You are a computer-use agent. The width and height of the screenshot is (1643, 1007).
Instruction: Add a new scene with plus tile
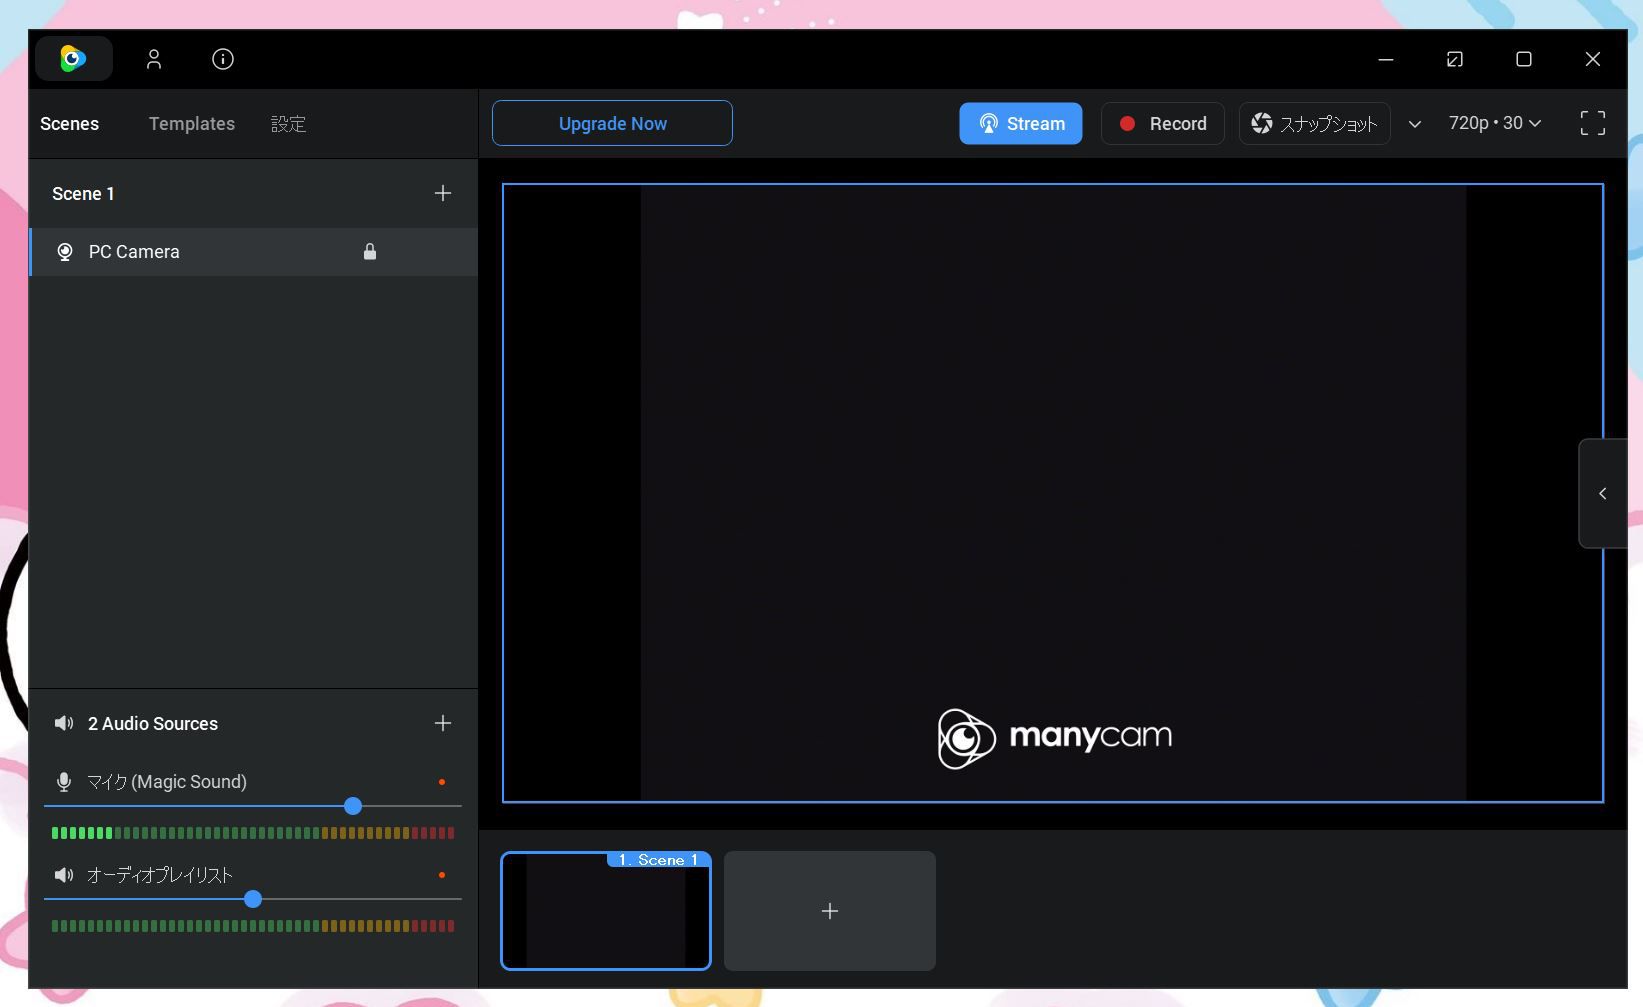click(x=830, y=911)
